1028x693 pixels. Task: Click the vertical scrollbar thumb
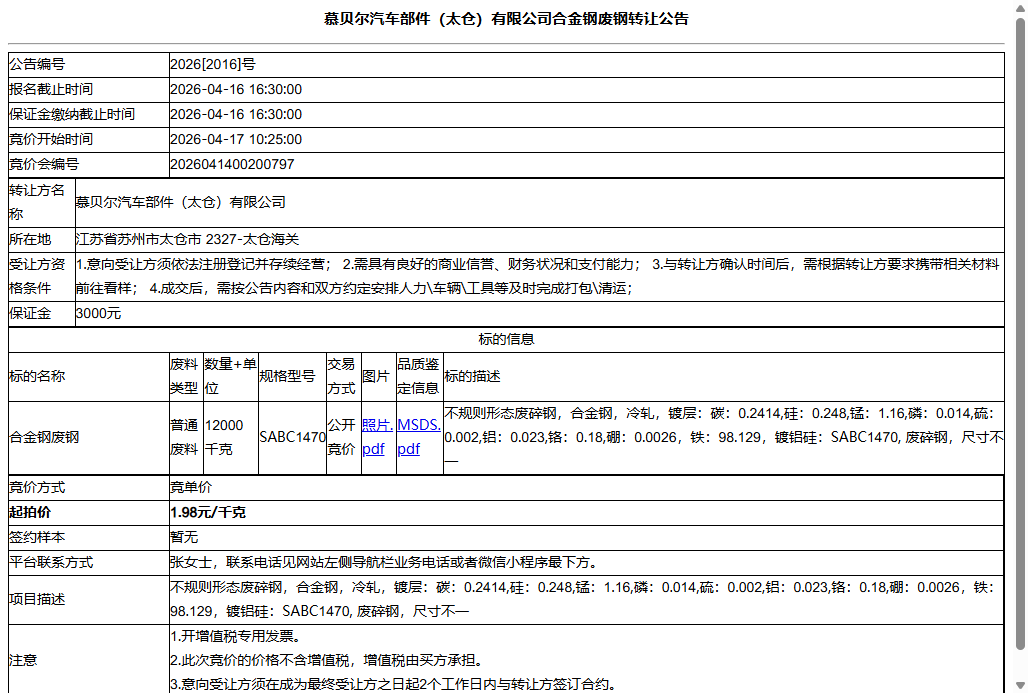coord(1020,333)
